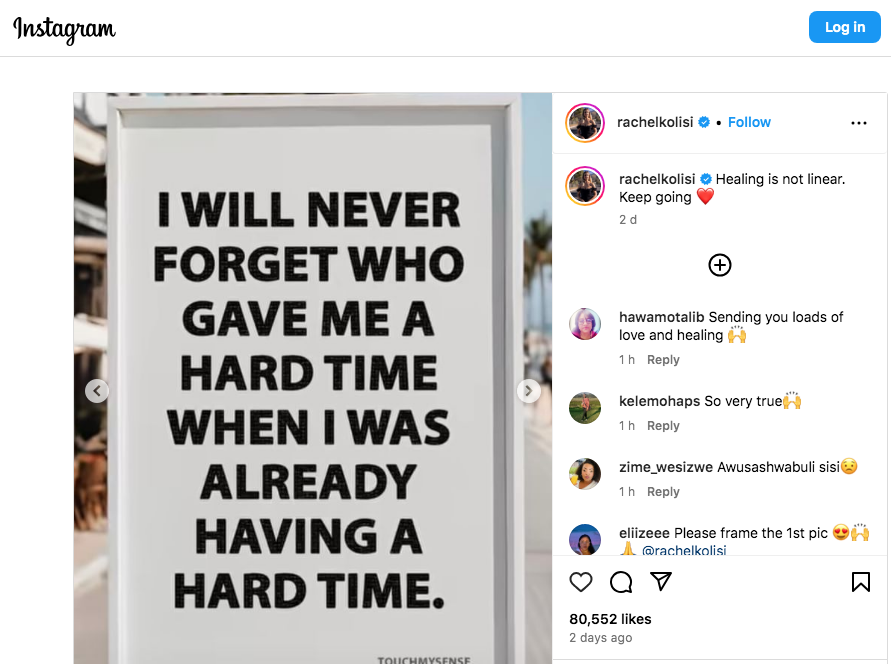Save post with bookmark icon
The image size is (891, 664).
[860, 582]
